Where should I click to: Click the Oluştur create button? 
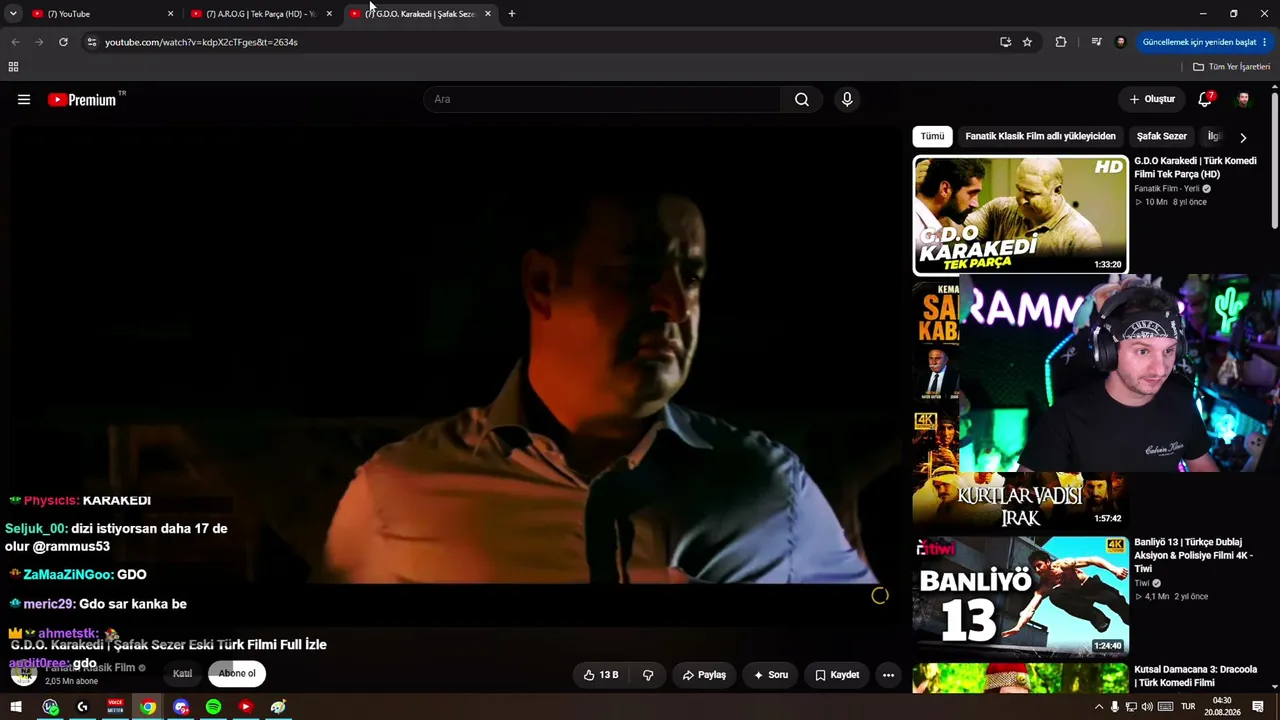pos(1152,99)
